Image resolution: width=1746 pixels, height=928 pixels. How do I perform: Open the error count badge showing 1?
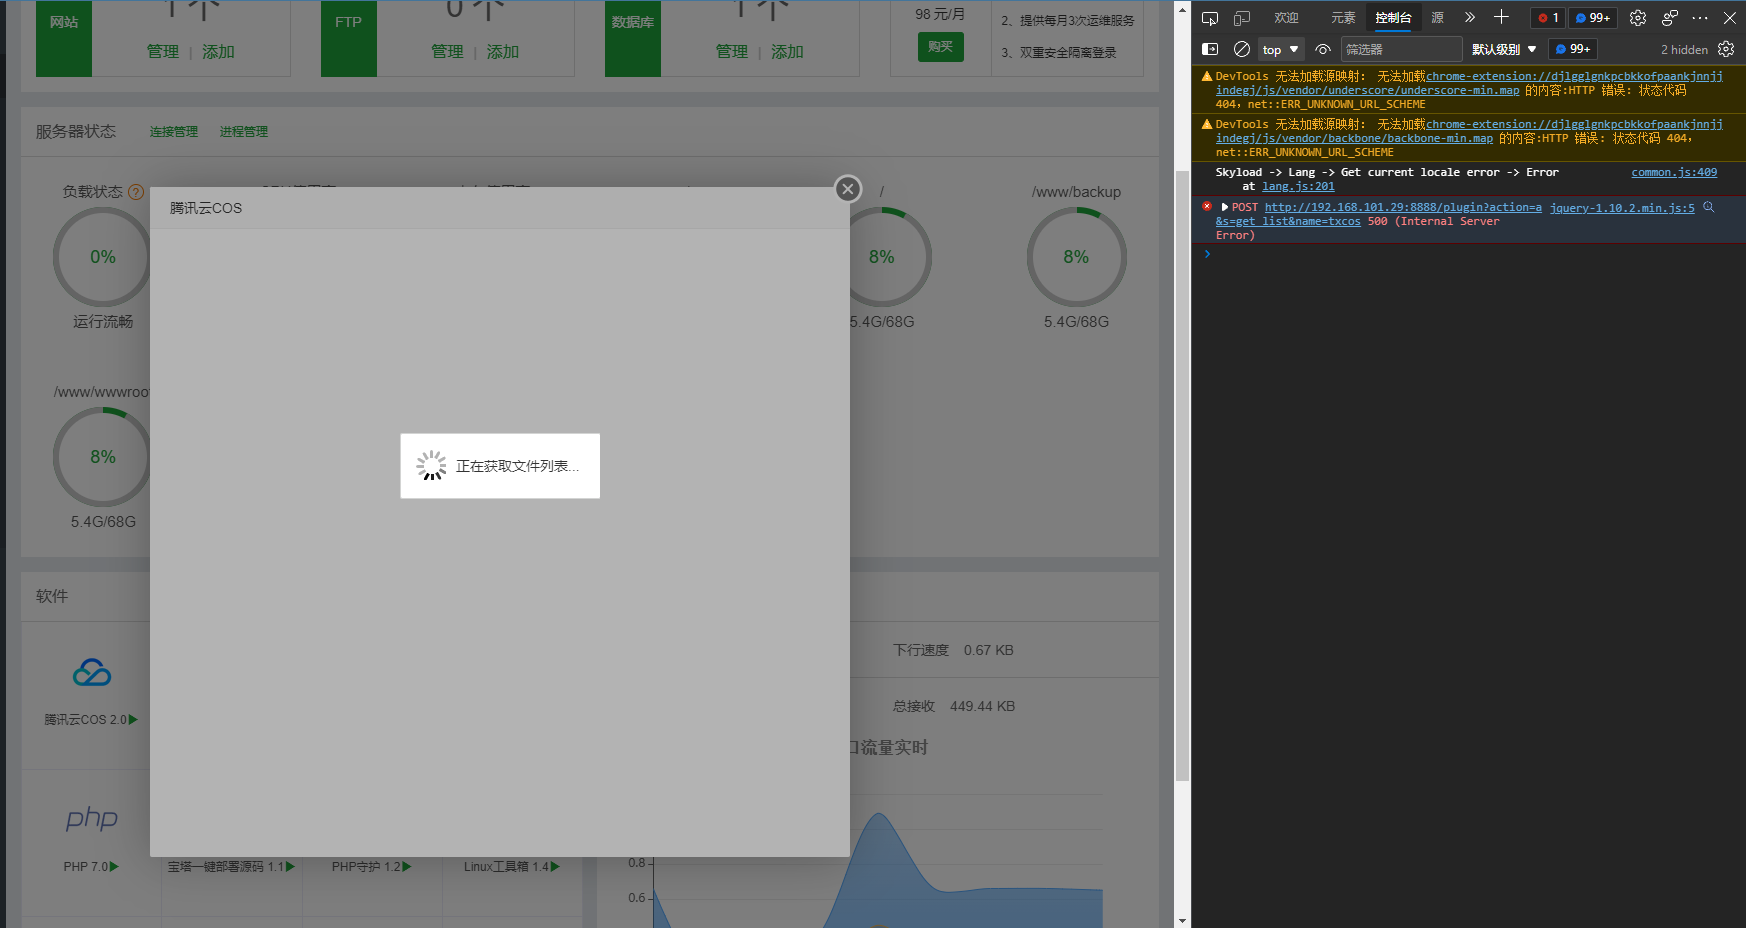click(1548, 18)
